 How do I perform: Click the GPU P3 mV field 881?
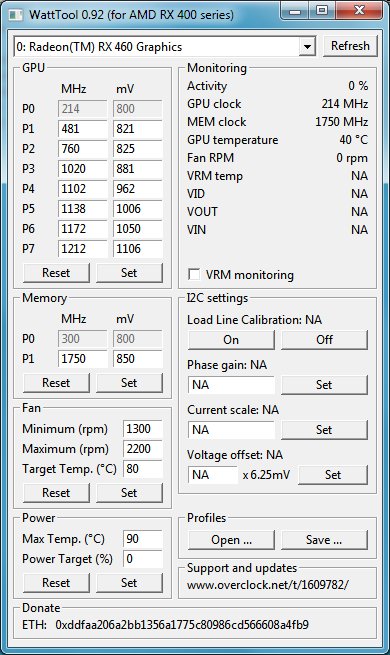click(x=137, y=169)
